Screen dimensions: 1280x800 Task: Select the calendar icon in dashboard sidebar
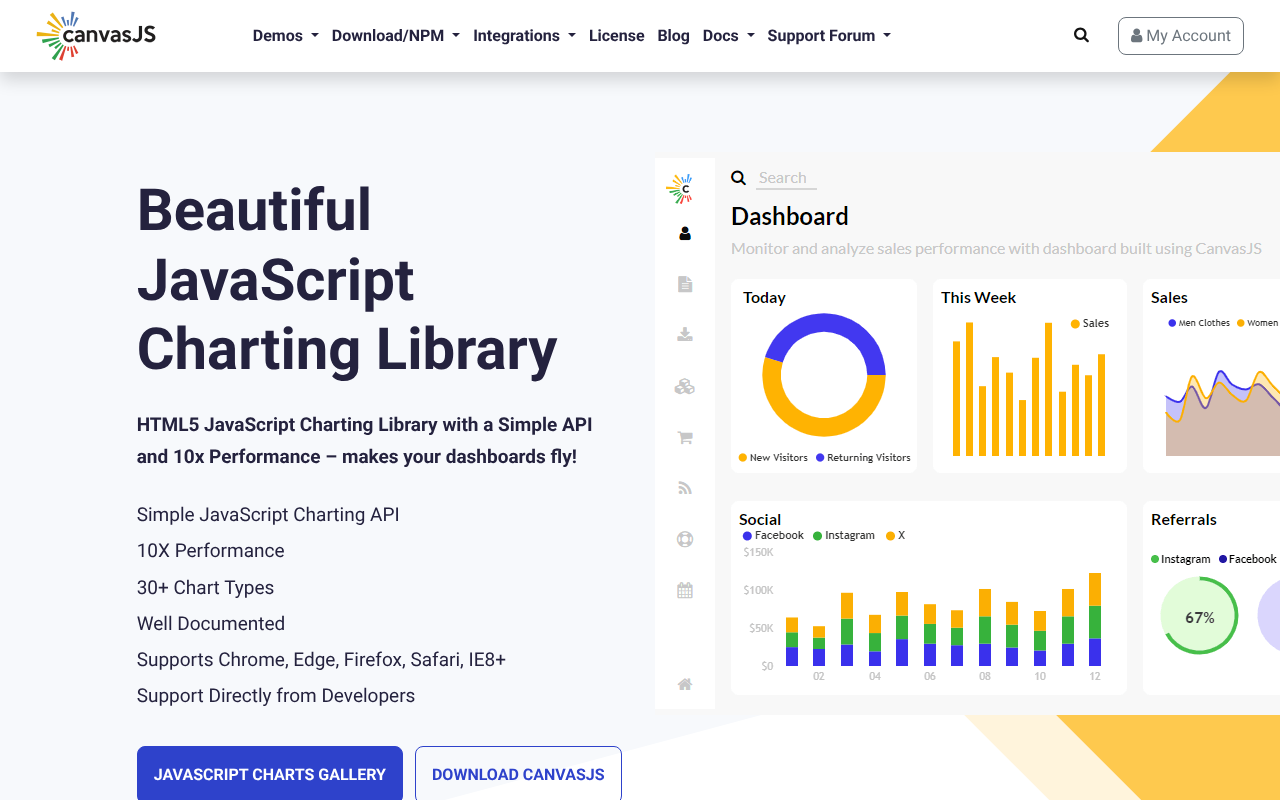coord(685,591)
